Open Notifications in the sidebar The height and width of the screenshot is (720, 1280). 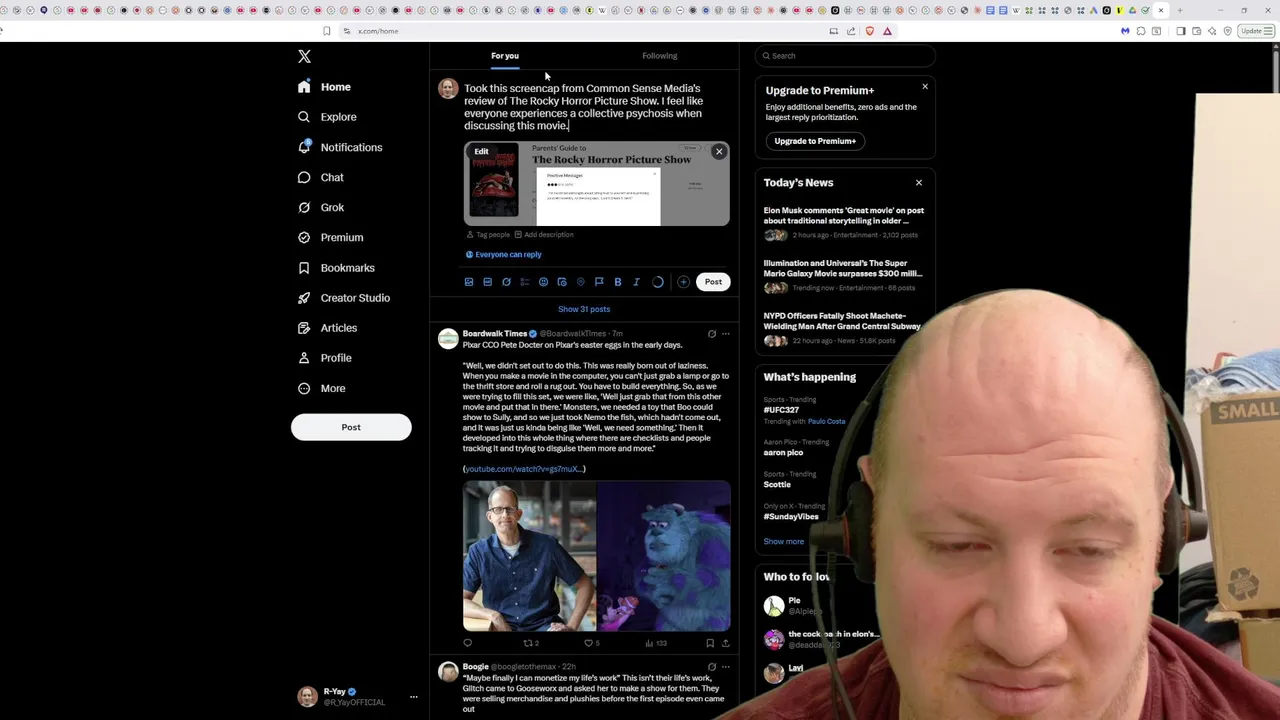[x=340, y=147]
